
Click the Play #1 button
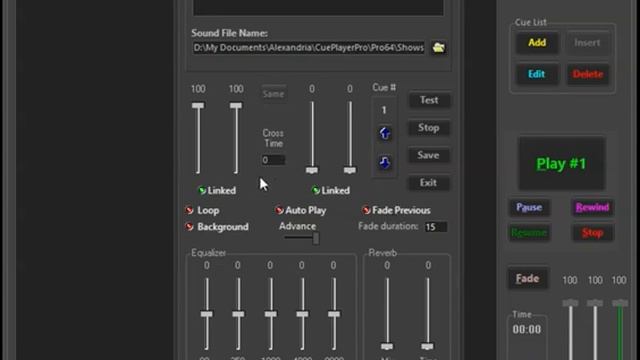(x=561, y=164)
